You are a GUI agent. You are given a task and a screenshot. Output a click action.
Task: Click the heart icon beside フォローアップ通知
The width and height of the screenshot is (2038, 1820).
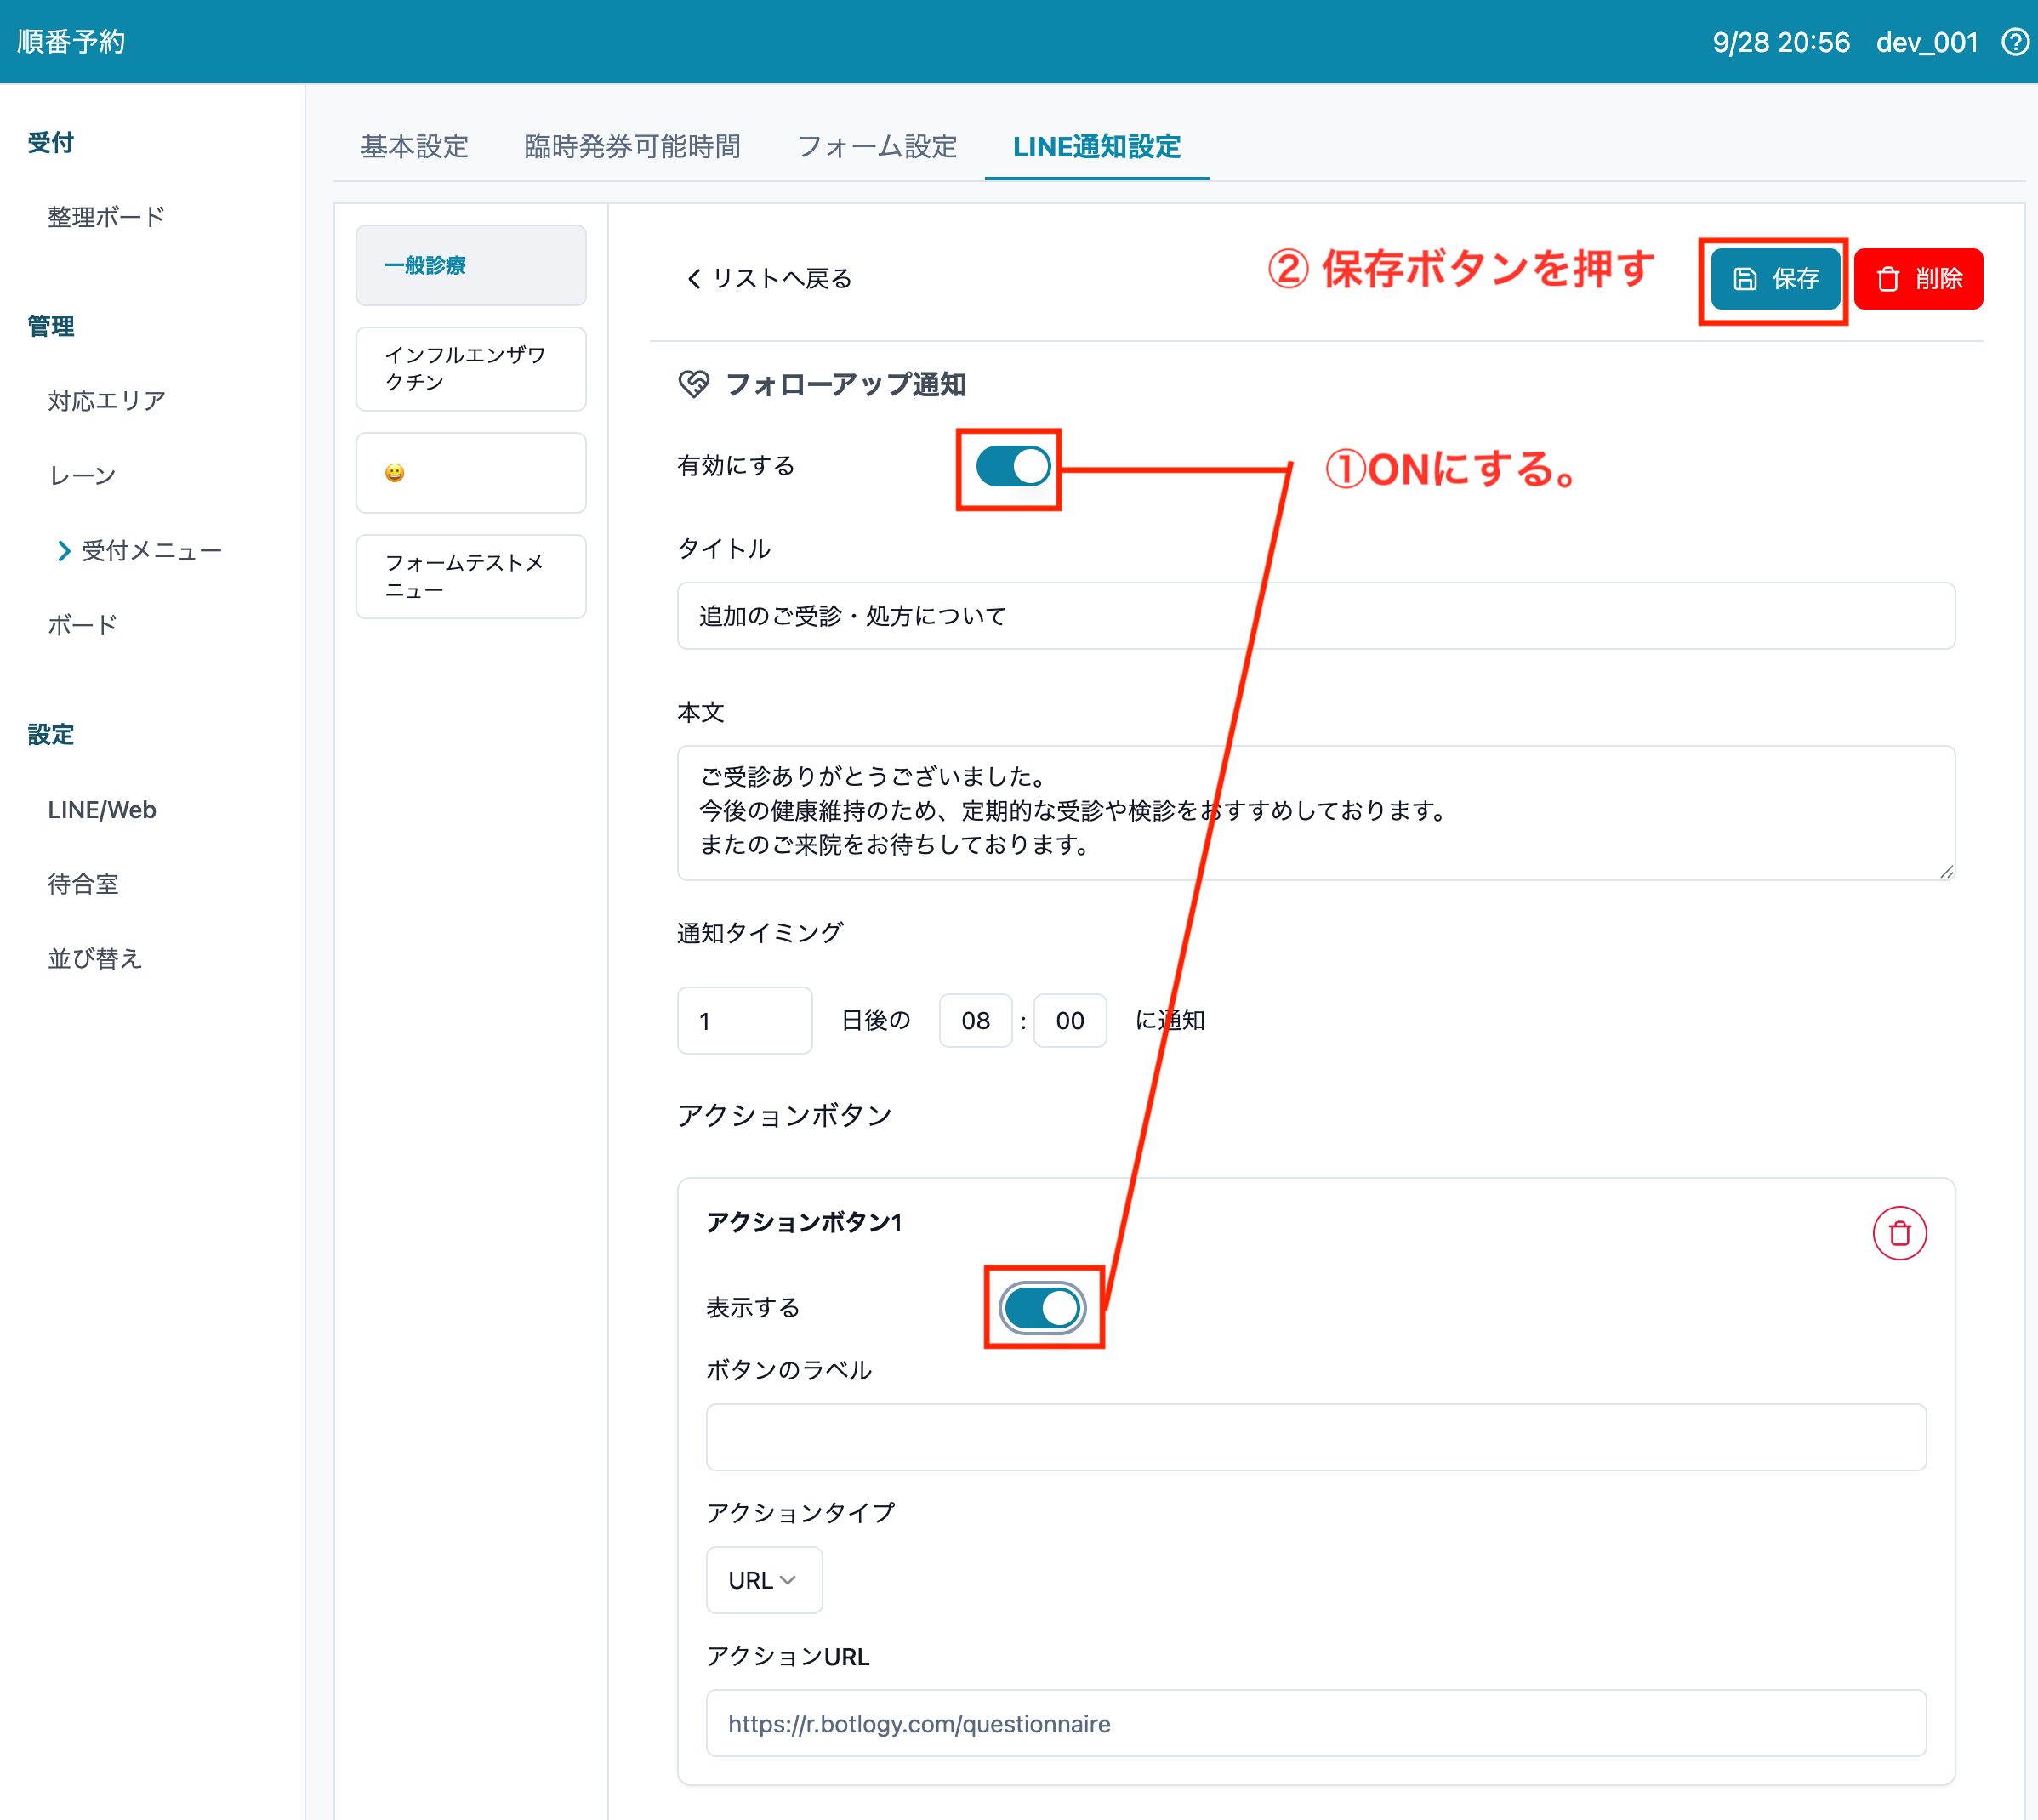tap(693, 384)
